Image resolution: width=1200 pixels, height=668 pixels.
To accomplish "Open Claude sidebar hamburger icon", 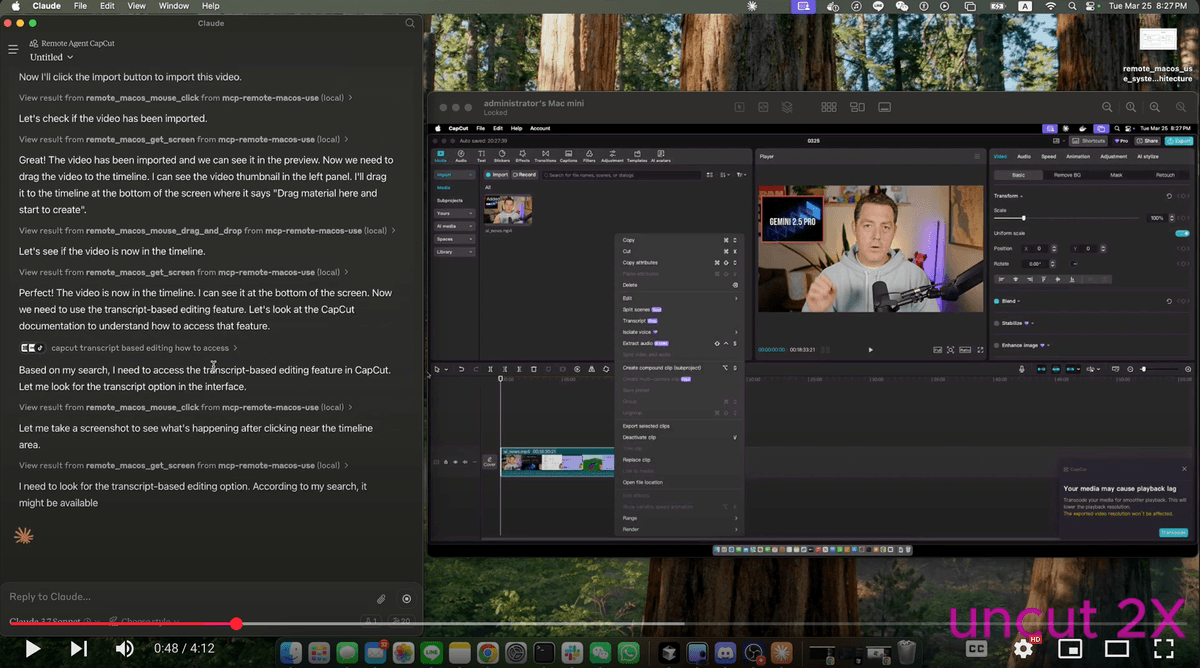I will (x=14, y=49).
